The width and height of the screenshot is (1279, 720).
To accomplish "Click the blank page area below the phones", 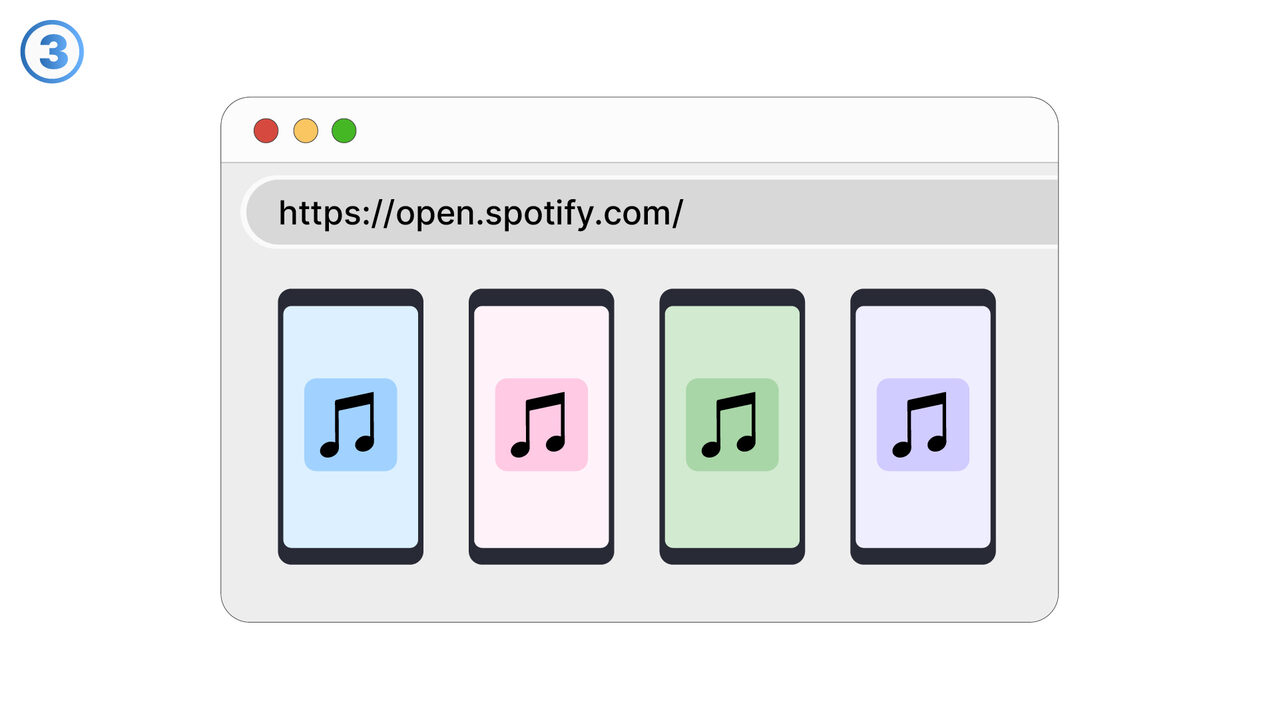I will click(640, 593).
